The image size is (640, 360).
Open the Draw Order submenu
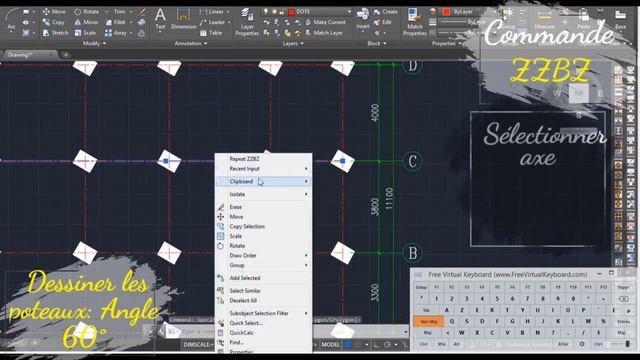[x=264, y=256]
